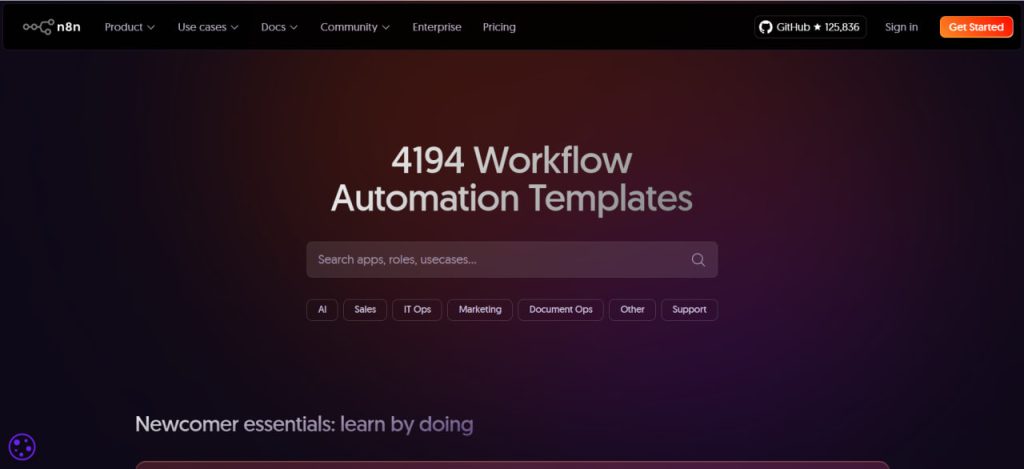The height and width of the screenshot is (469, 1024).
Task: Filter templates by the Other category
Action: 632,310
